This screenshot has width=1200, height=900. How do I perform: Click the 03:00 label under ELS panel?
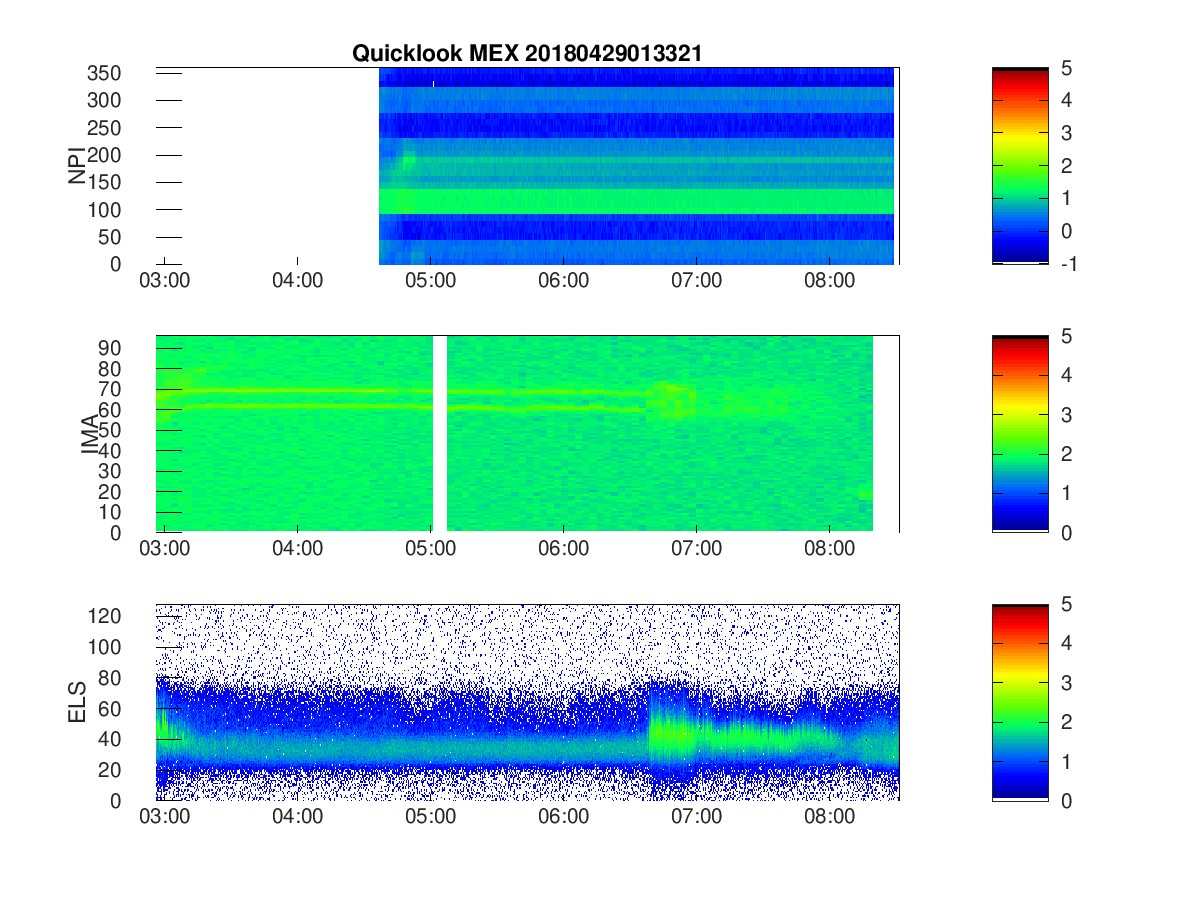(x=165, y=817)
